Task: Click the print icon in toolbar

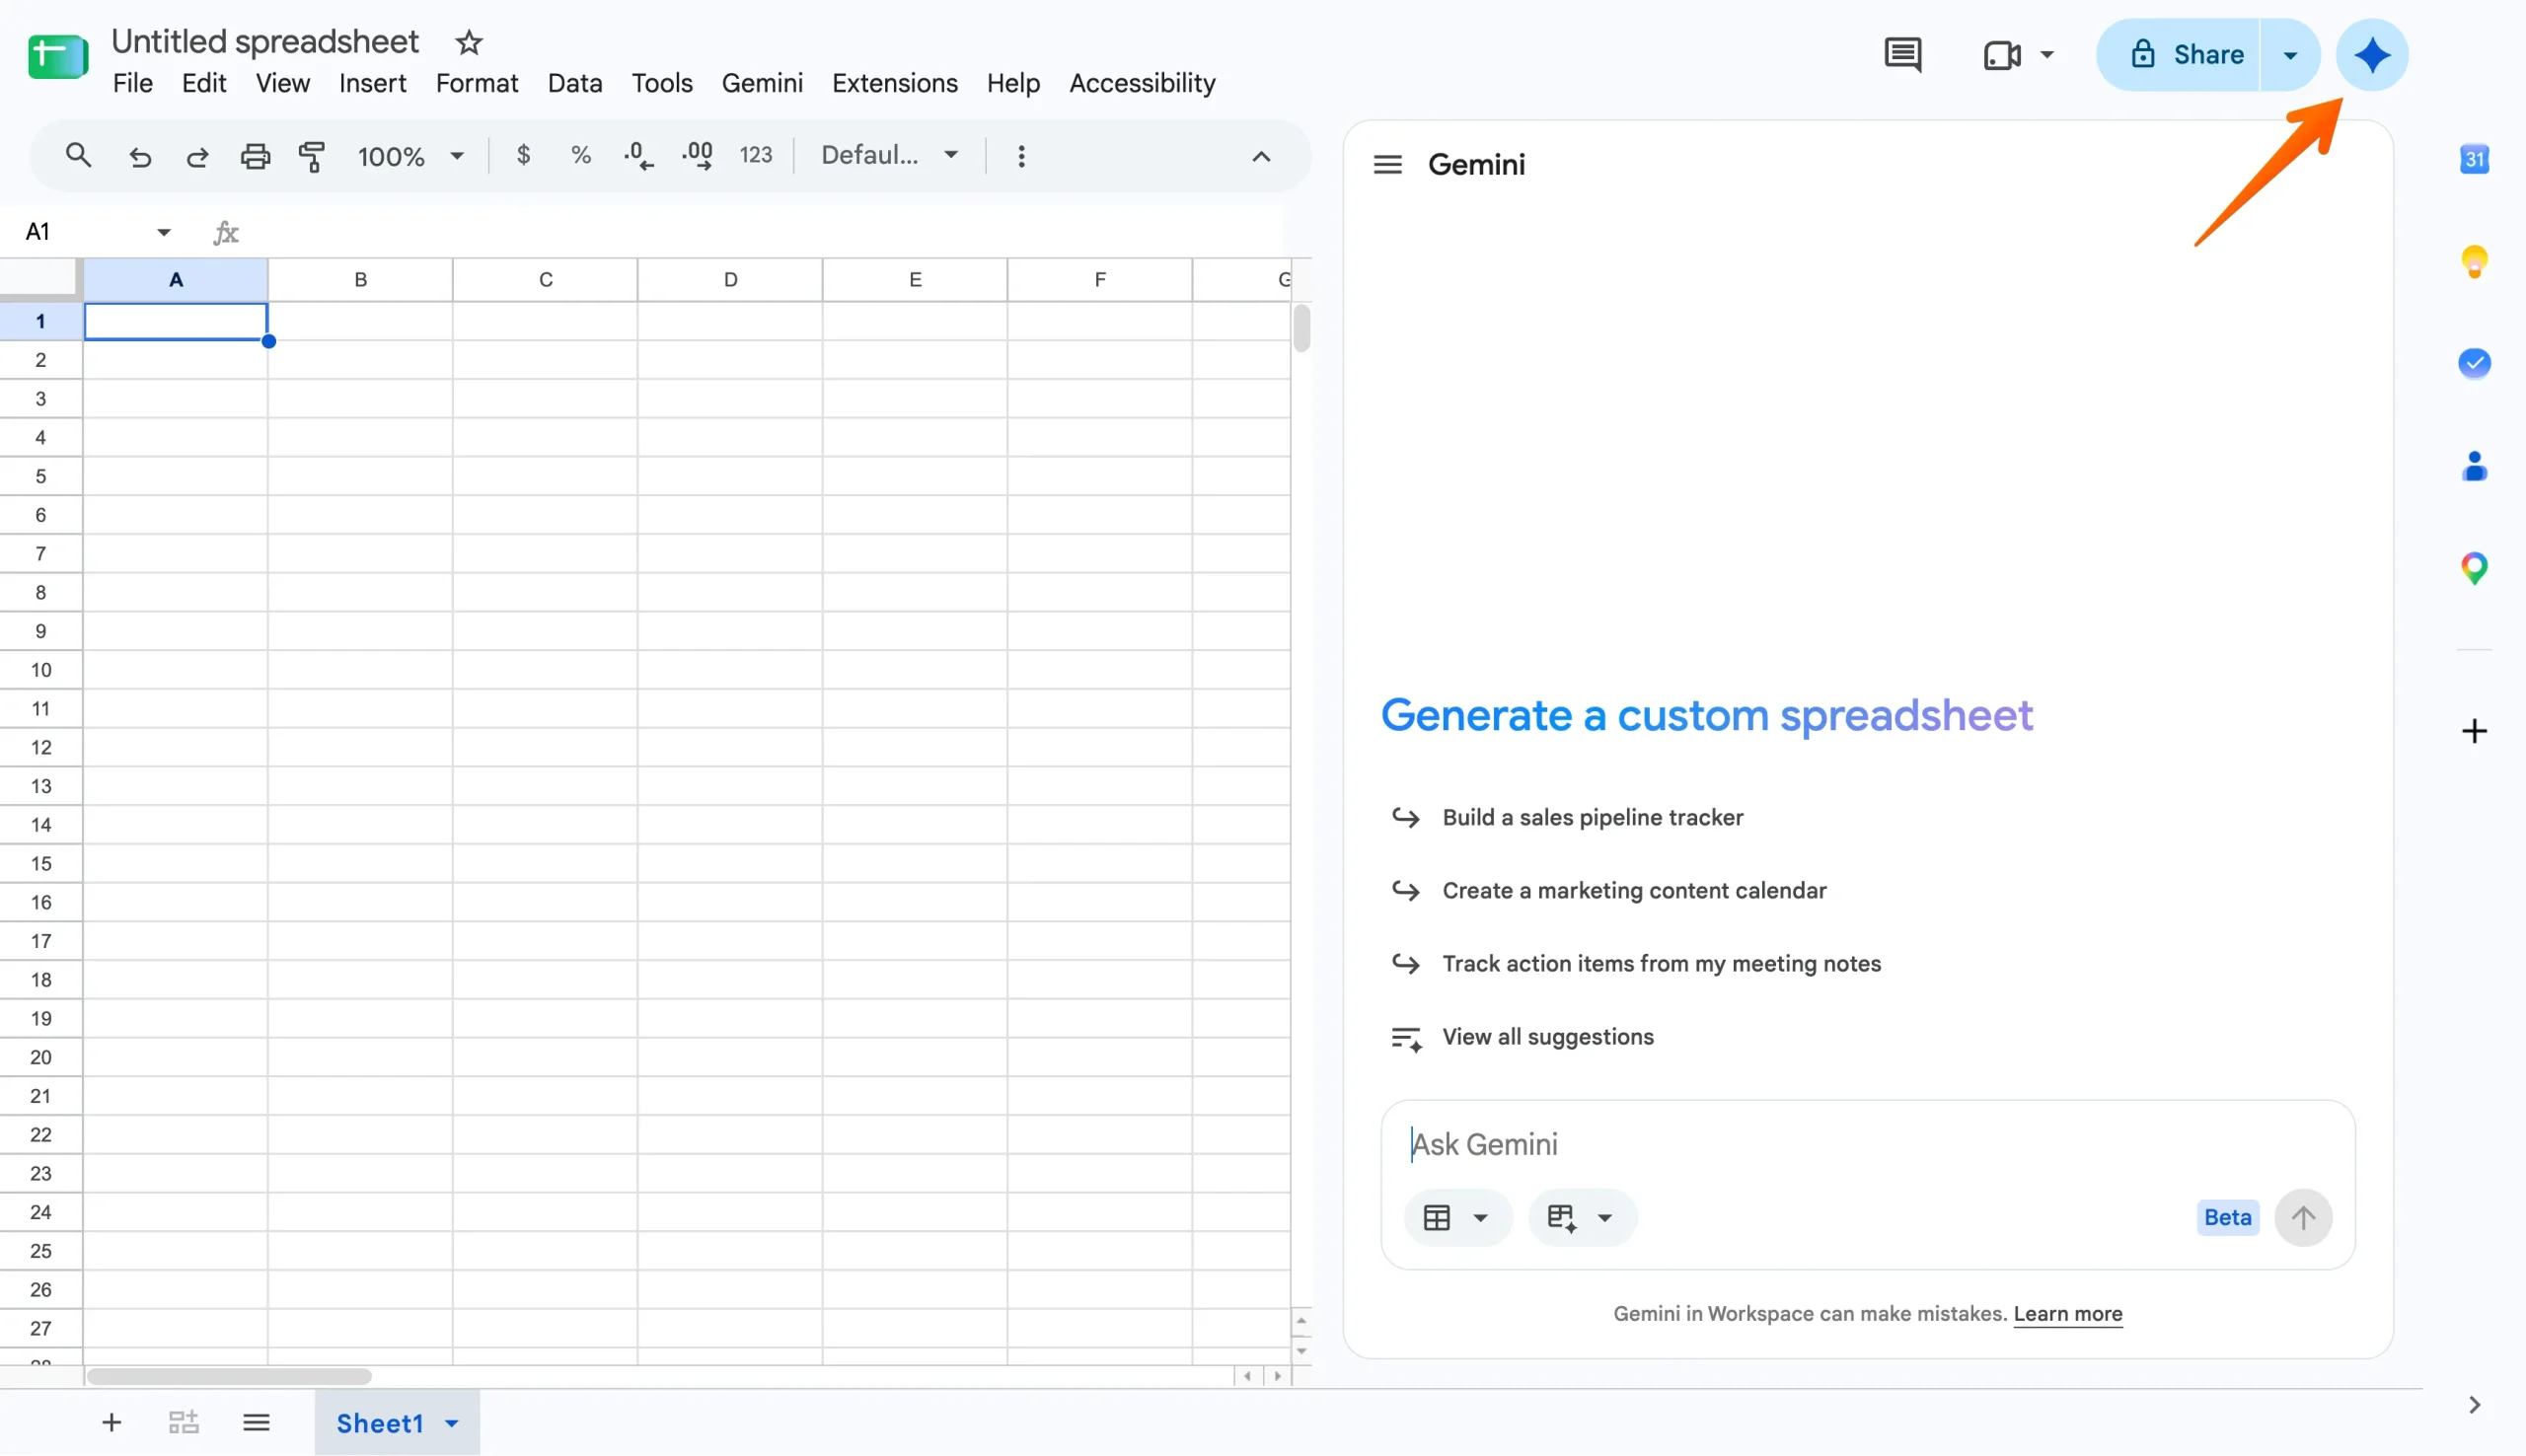Action: coord(255,156)
